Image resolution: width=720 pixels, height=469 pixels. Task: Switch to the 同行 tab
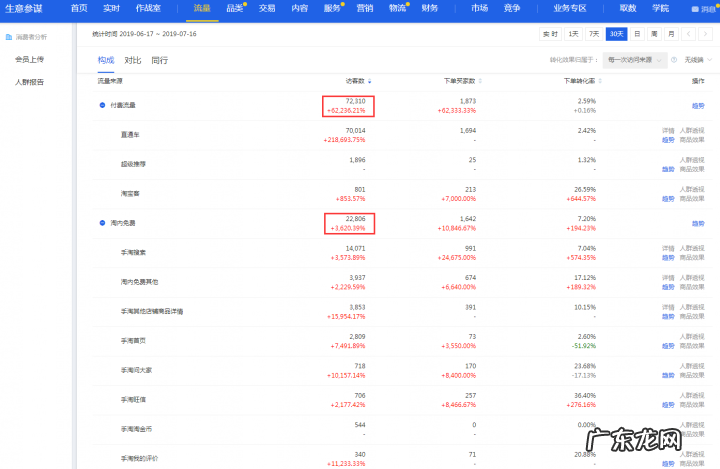tap(160, 60)
